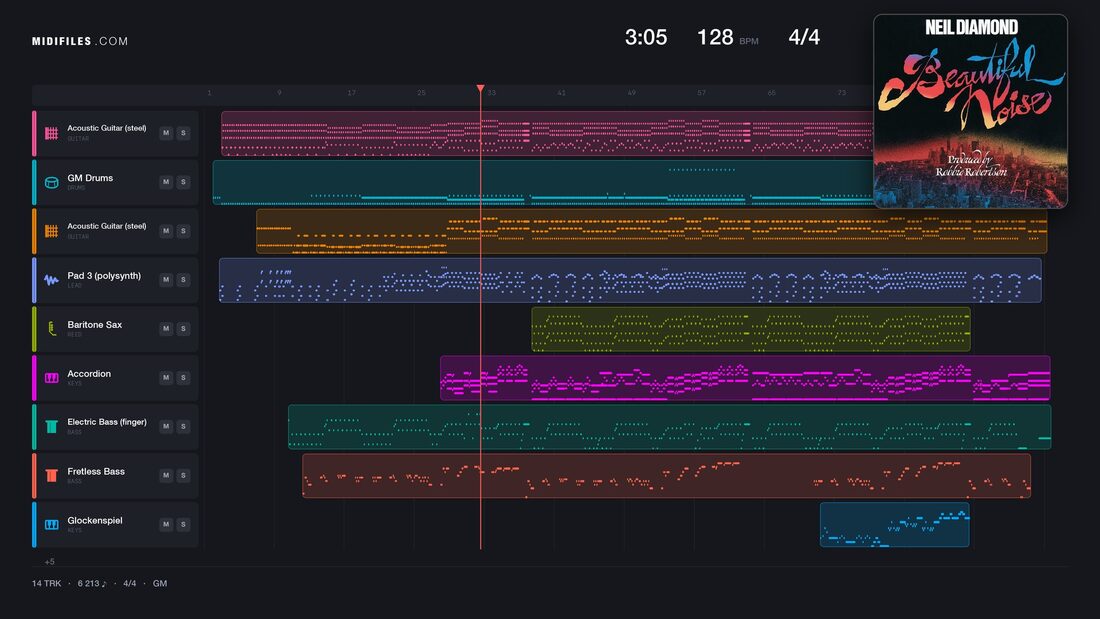
Task: Solo the pink Acoustic Guitar track
Action: point(183,133)
